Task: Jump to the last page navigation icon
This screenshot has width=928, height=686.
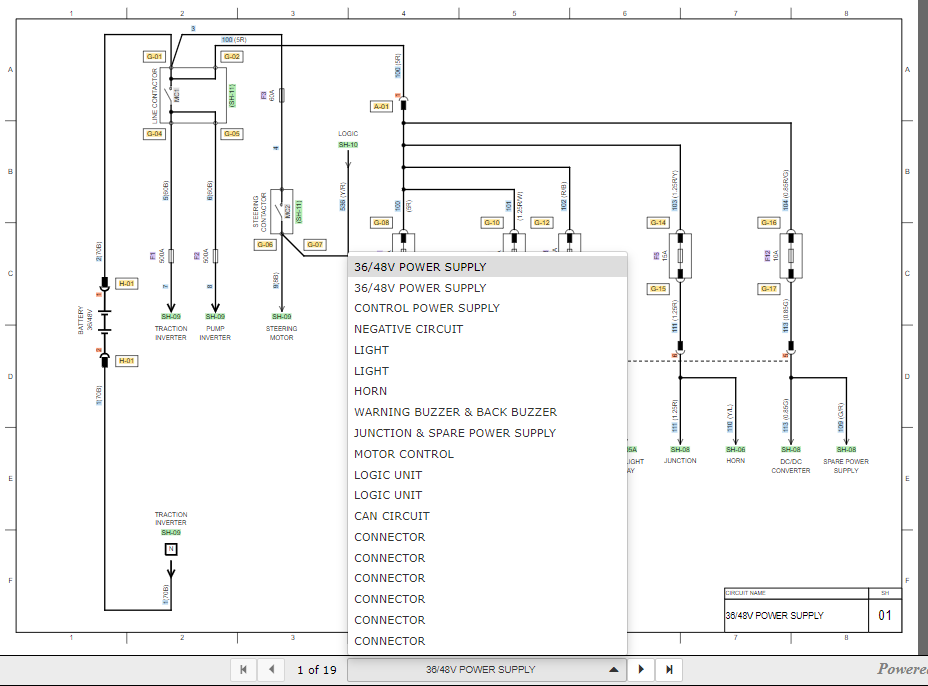Action: pyautogui.click(x=668, y=669)
